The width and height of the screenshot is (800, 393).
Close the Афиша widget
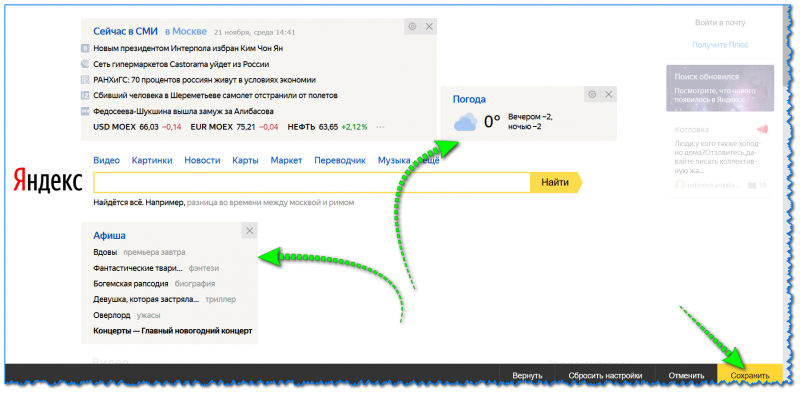[x=249, y=231]
